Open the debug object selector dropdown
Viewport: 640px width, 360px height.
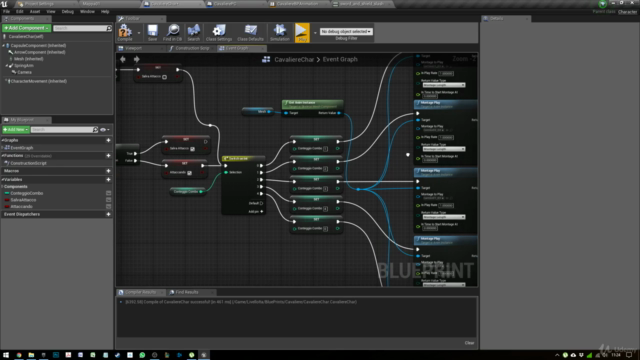pyautogui.click(x=346, y=31)
